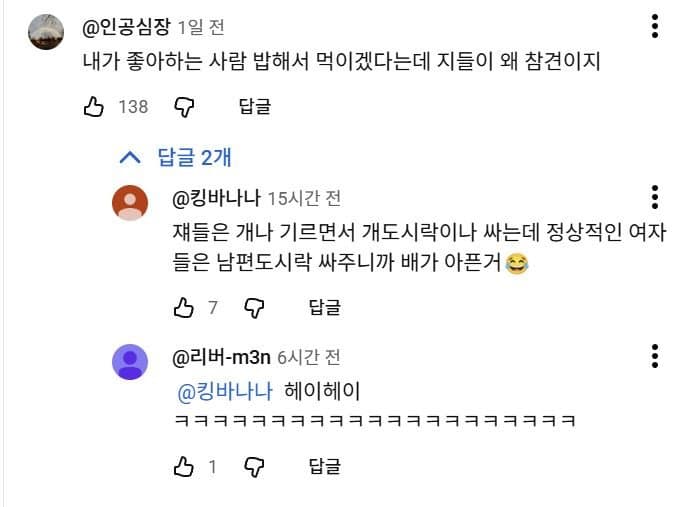This screenshot has width=688, height=507.
Task: Click the collapse chevron next to 답글 2개
Action: [129, 157]
